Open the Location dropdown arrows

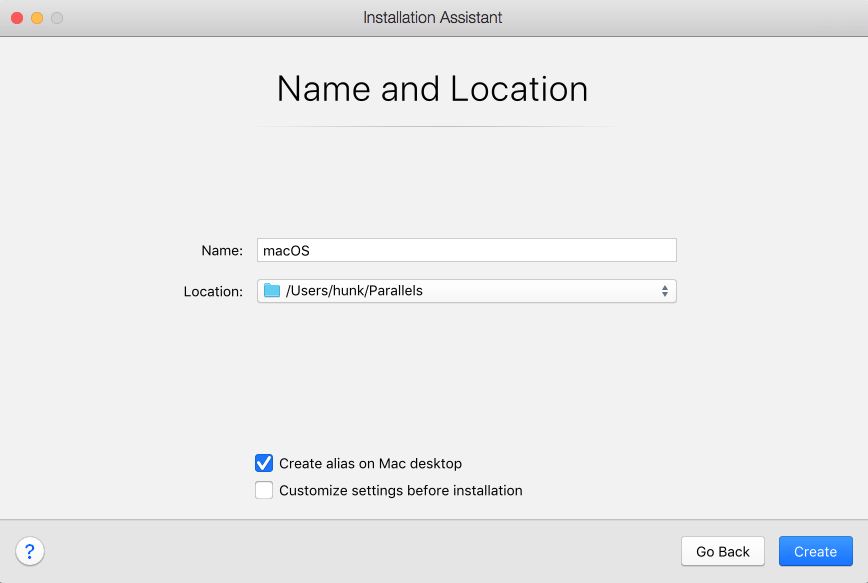tap(664, 291)
